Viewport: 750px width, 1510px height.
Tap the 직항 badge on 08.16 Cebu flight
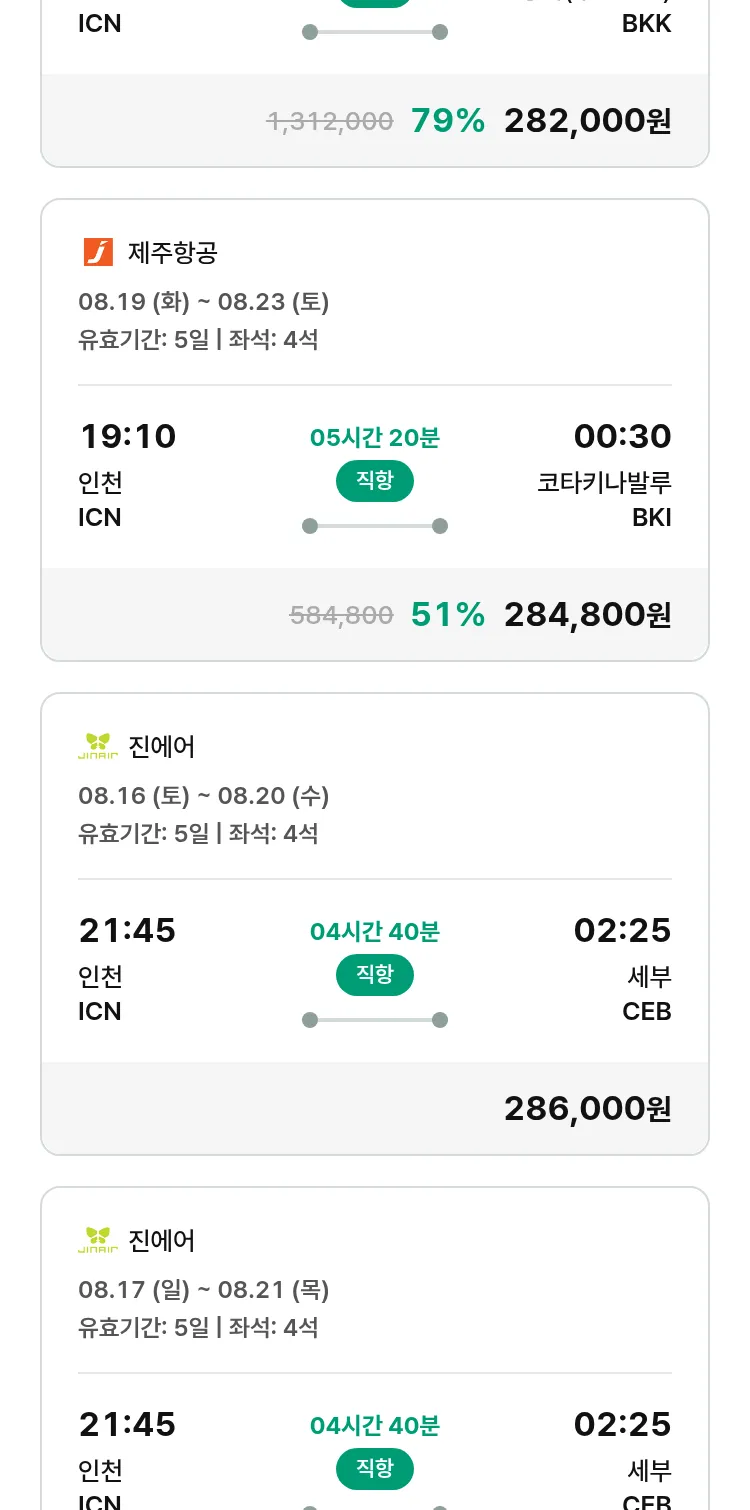click(x=375, y=975)
